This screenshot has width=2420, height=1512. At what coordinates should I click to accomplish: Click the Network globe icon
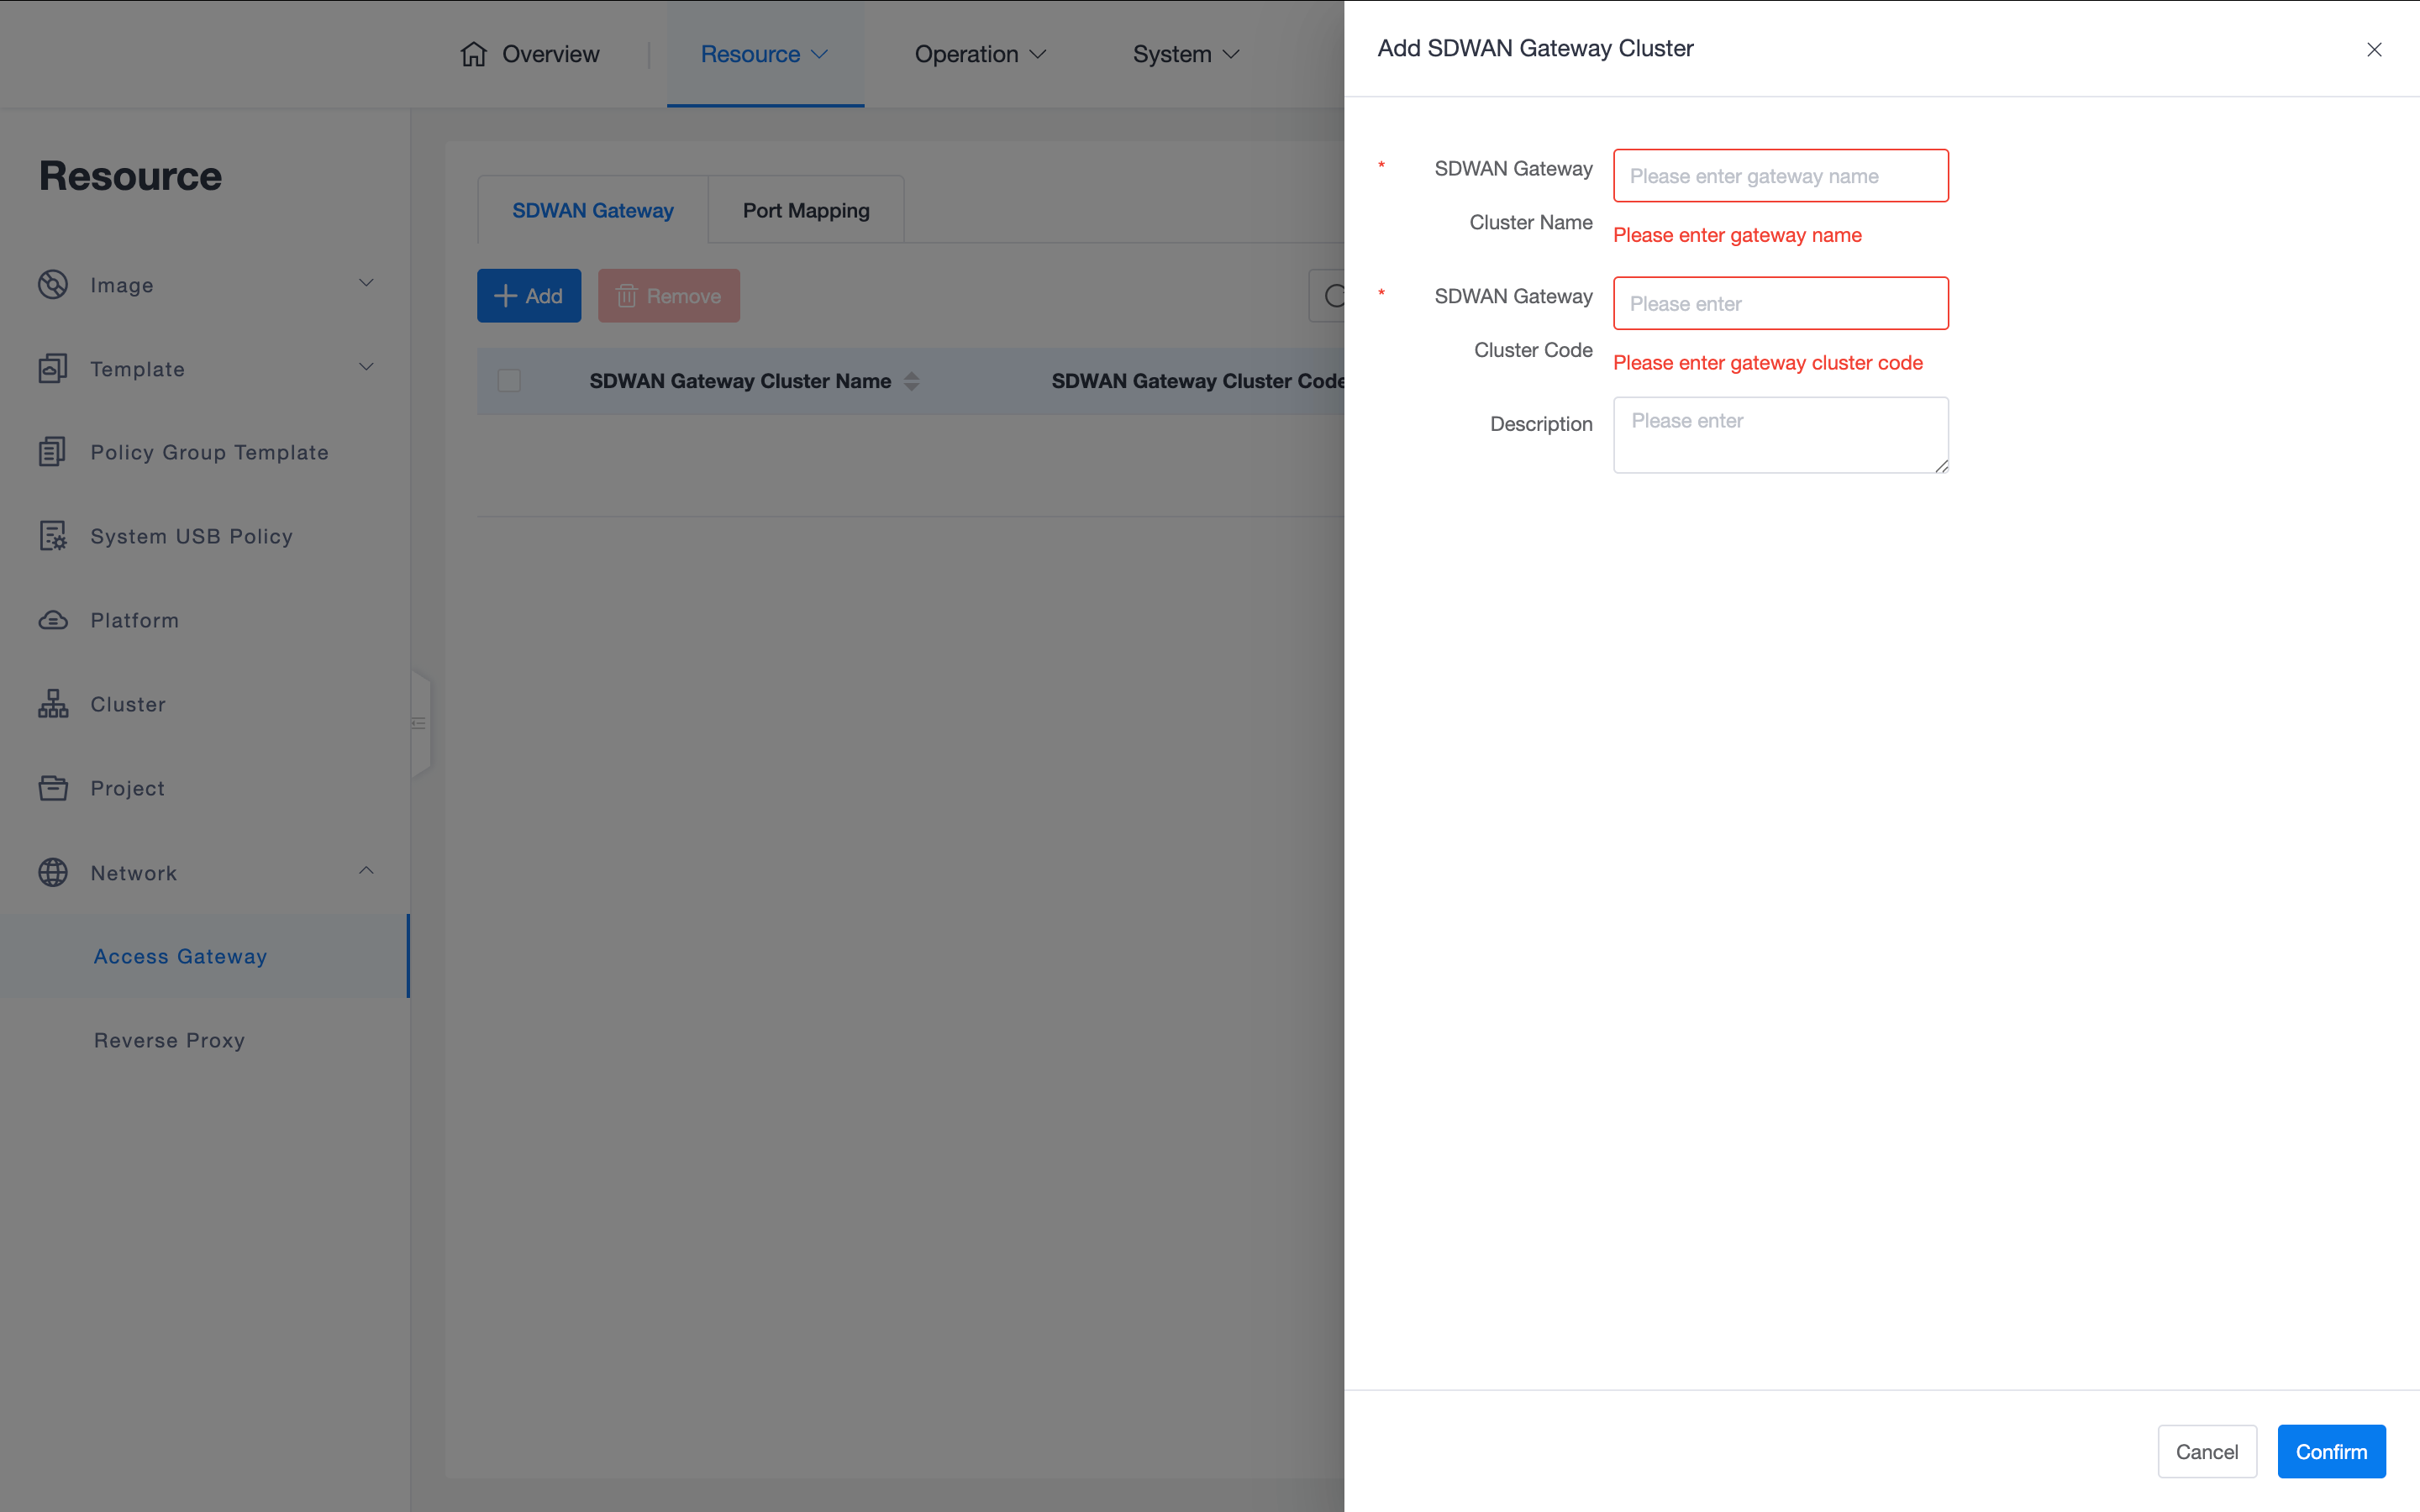53,872
